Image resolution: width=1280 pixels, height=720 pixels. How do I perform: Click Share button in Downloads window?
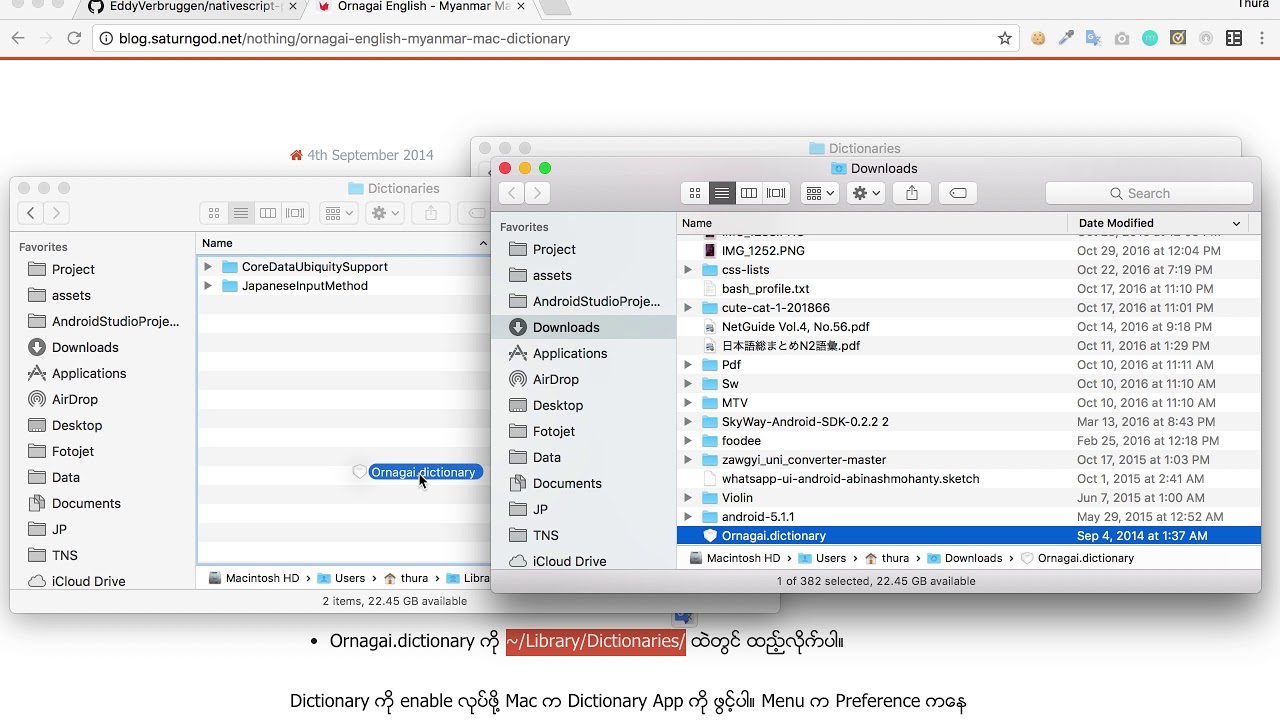pyautogui.click(x=912, y=193)
